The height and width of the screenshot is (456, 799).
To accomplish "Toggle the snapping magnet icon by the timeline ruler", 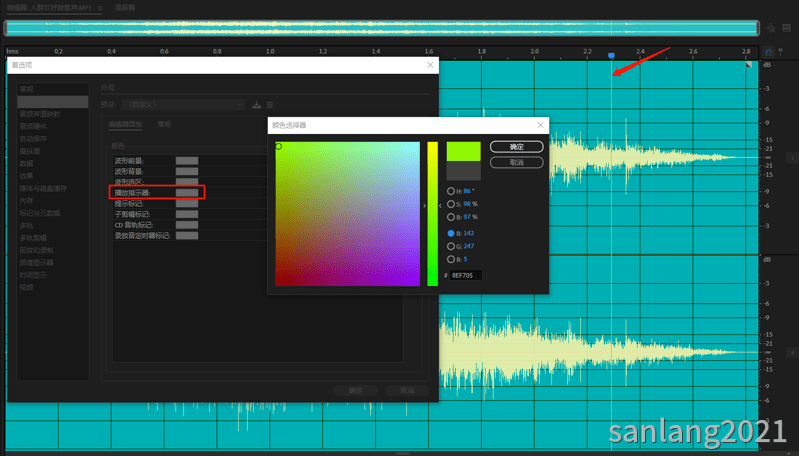I will pyautogui.click(x=768, y=52).
